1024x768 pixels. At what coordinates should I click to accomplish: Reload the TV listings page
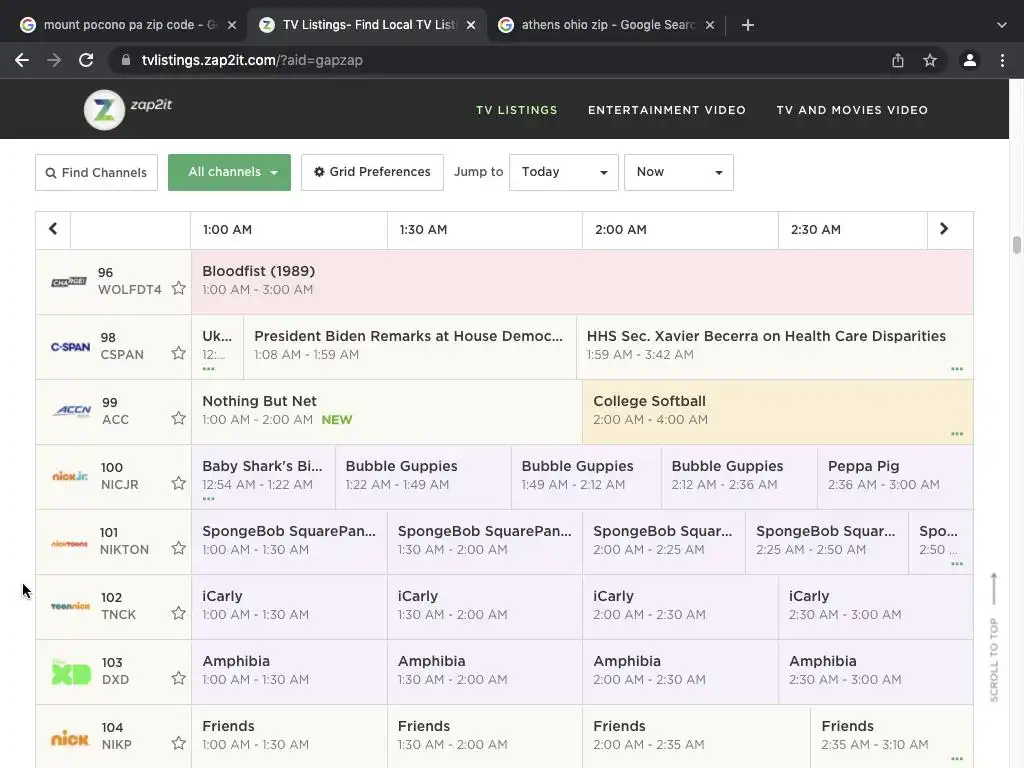(x=86, y=60)
